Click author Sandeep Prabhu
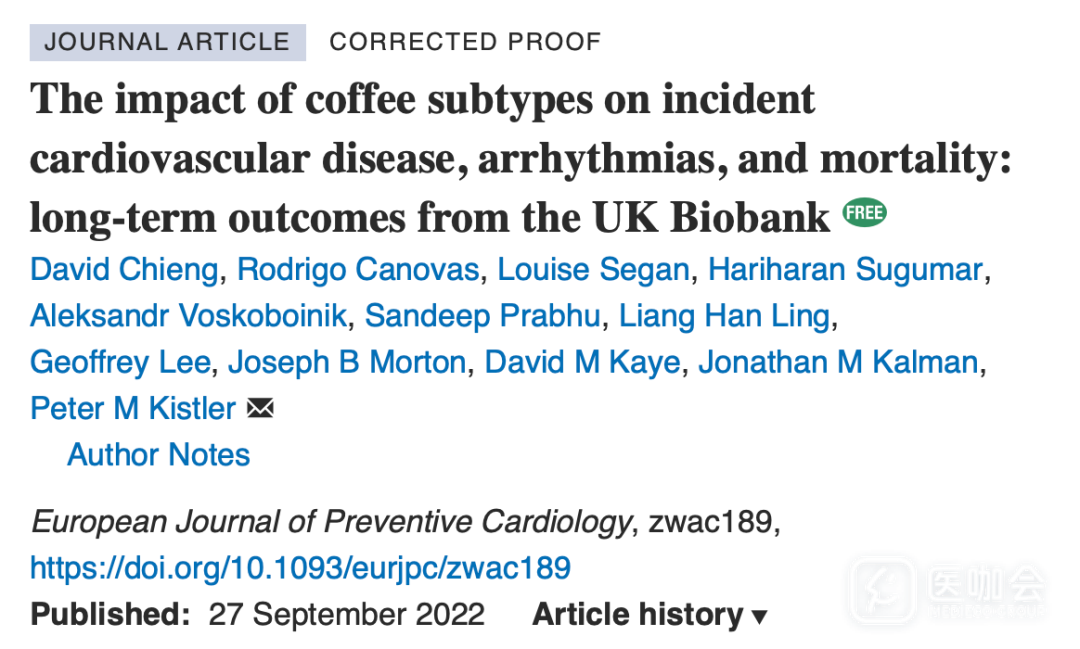The height and width of the screenshot is (649, 1080). point(482,316)
